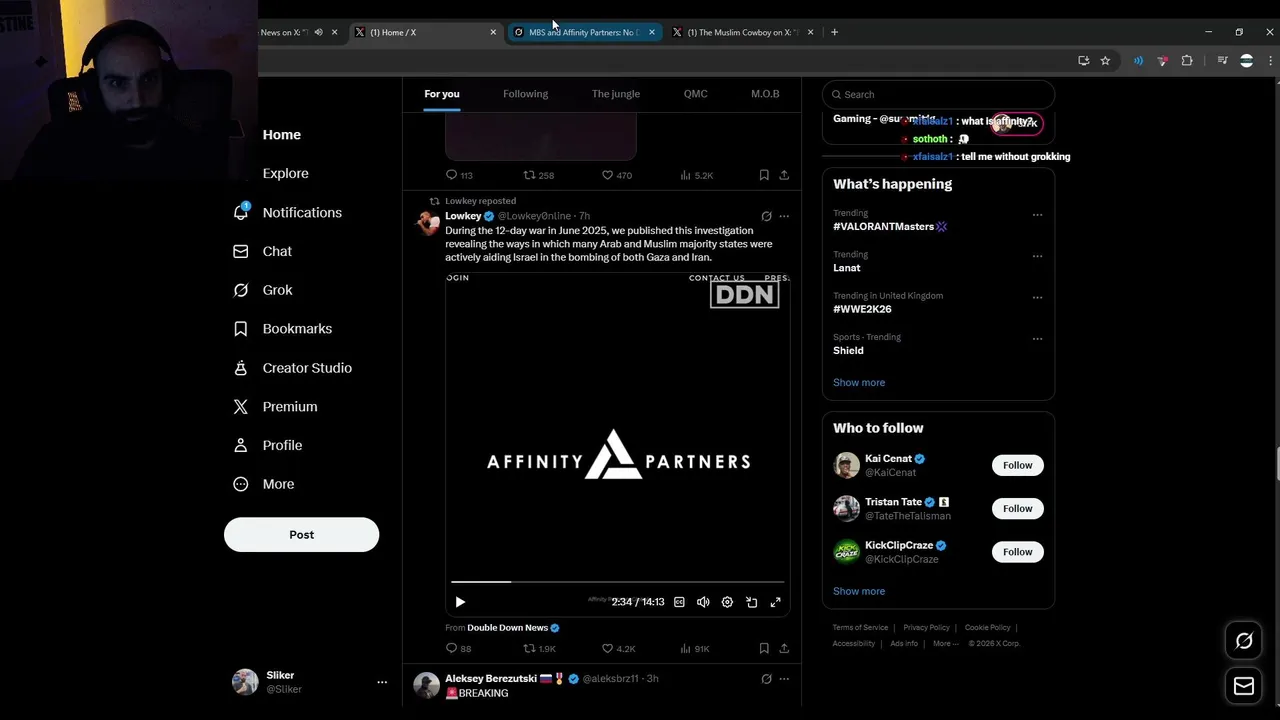Screen dimensions: 1280x720
Task: Follow KickClipCraze
Action: pyautogui.click(x=1017, y=552)
